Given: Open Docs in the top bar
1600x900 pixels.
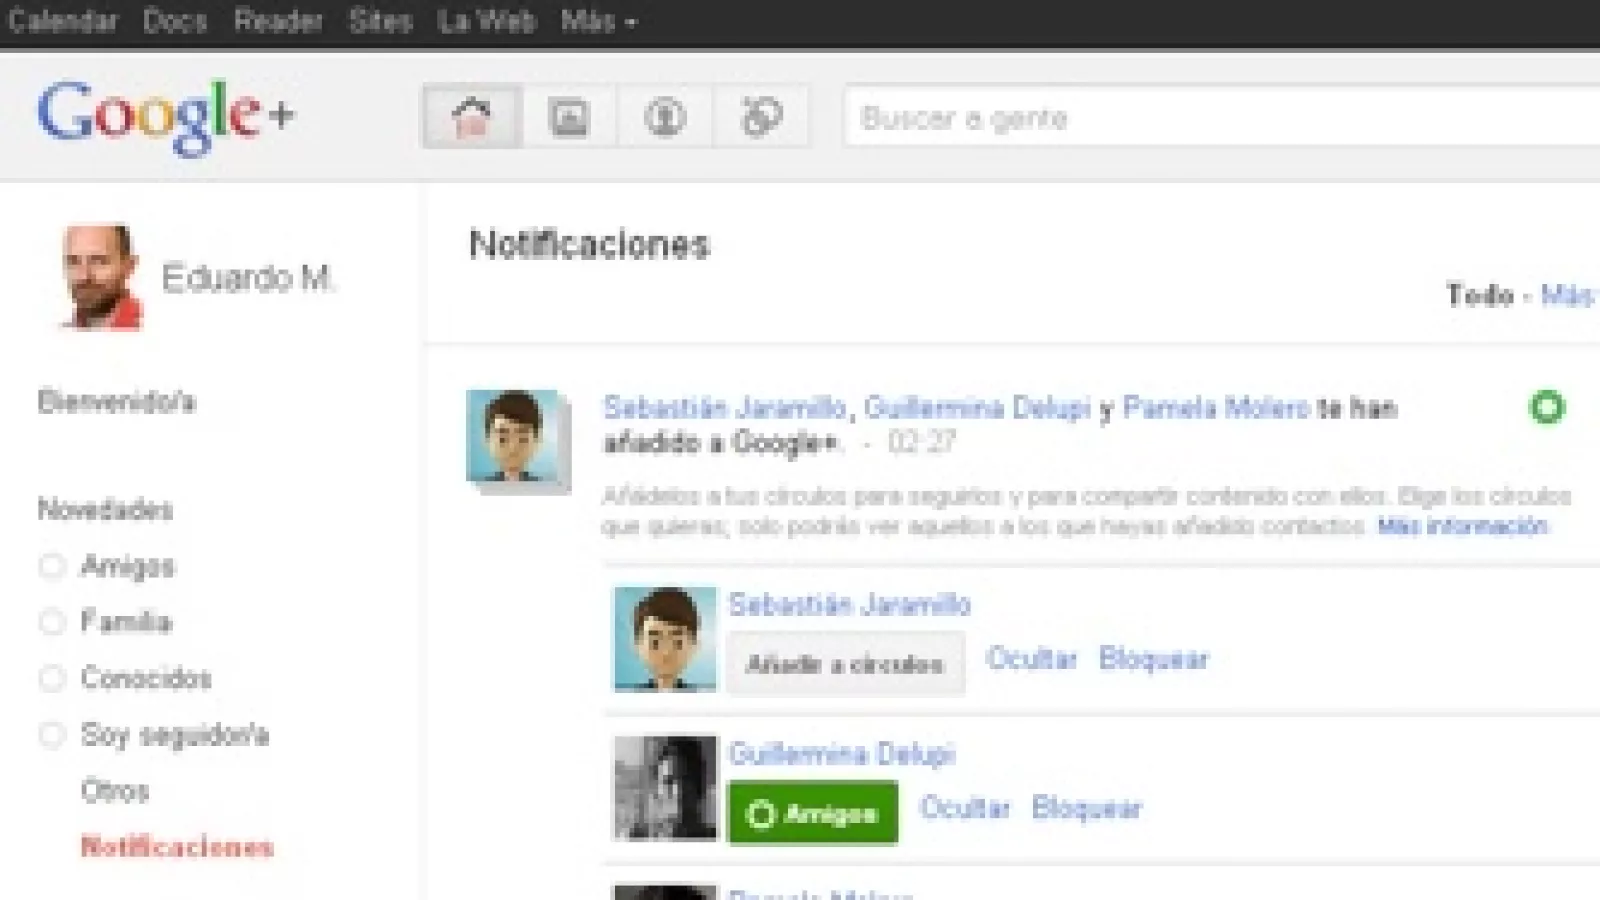Looking at the screenshot, I should click(174, 21).
